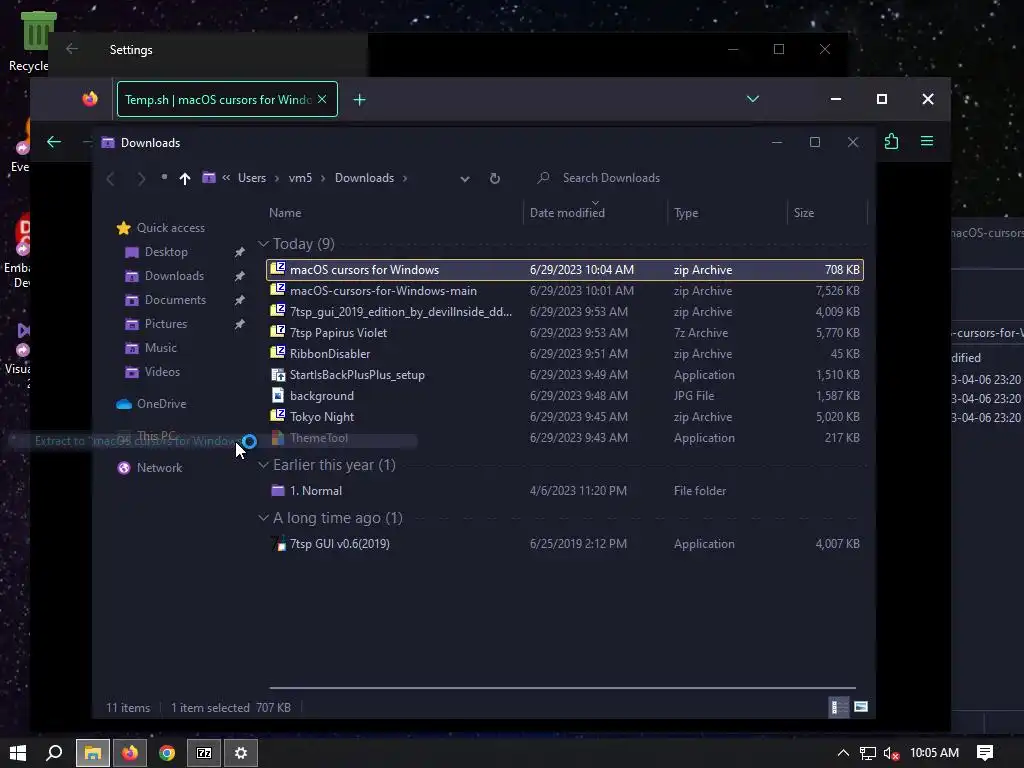Open Windows Start menu
Image resolution: width=1024 pixels, height=768 pixels.
(x=18, y=753)
